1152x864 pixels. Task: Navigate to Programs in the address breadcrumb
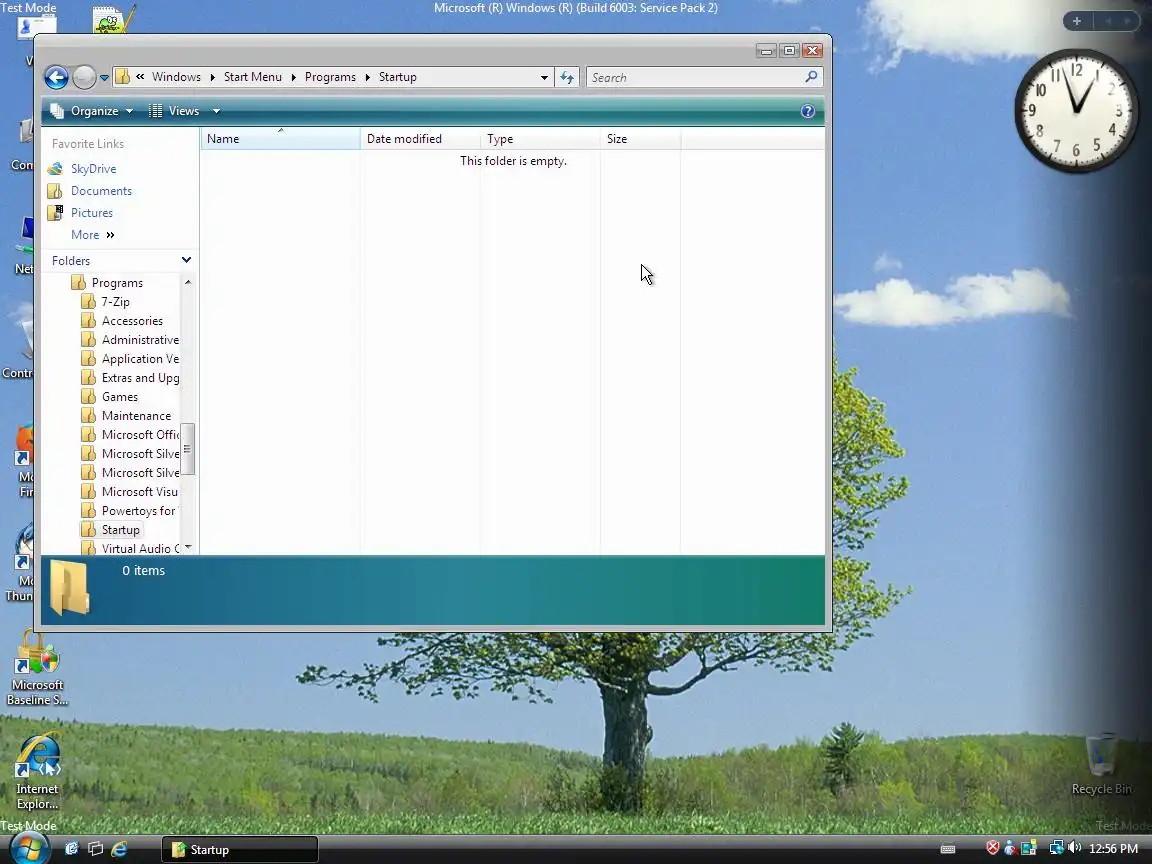point(330,77)
